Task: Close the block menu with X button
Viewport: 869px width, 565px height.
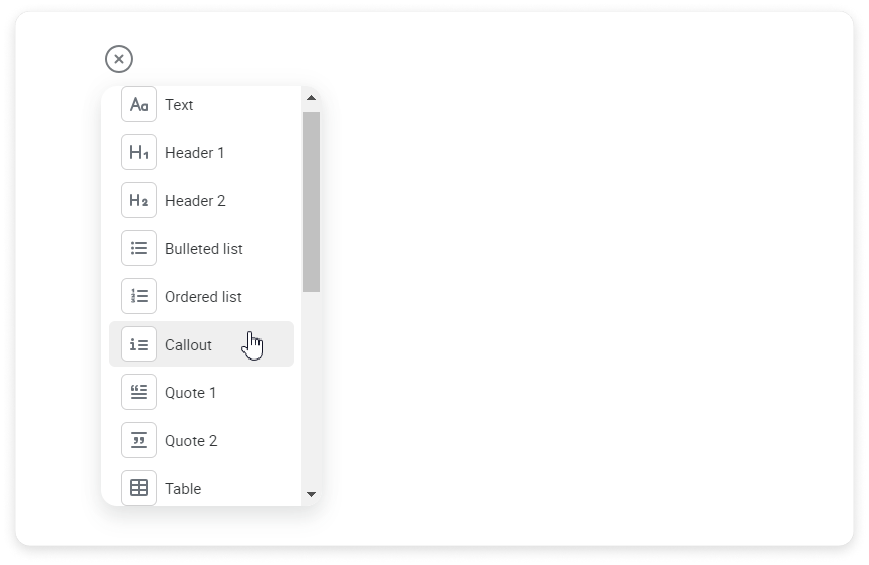Action: coord(119,60)
